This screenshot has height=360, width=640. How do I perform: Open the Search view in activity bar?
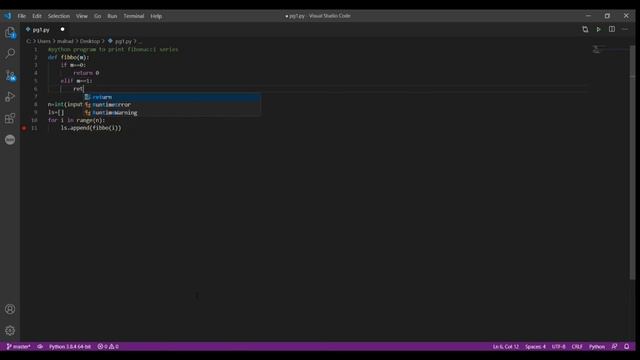pos(10,53)
